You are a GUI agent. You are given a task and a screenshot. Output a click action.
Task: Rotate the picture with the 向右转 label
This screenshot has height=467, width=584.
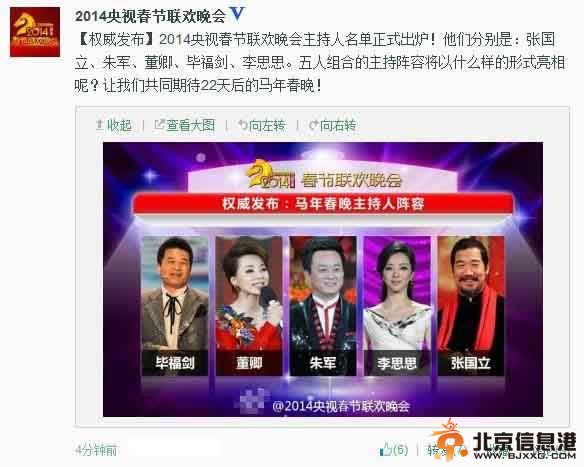338,126
